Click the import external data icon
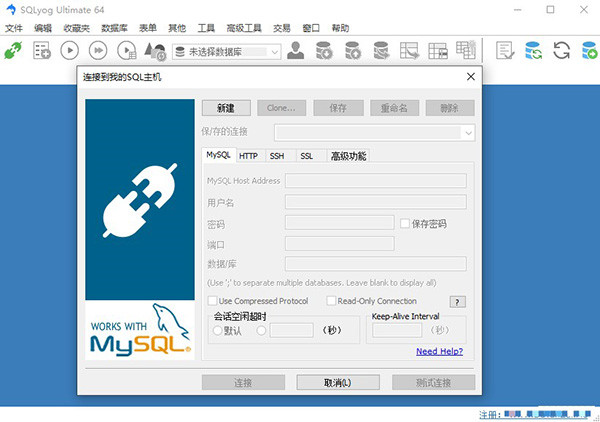The image size is (600, 422). [324, 50]
